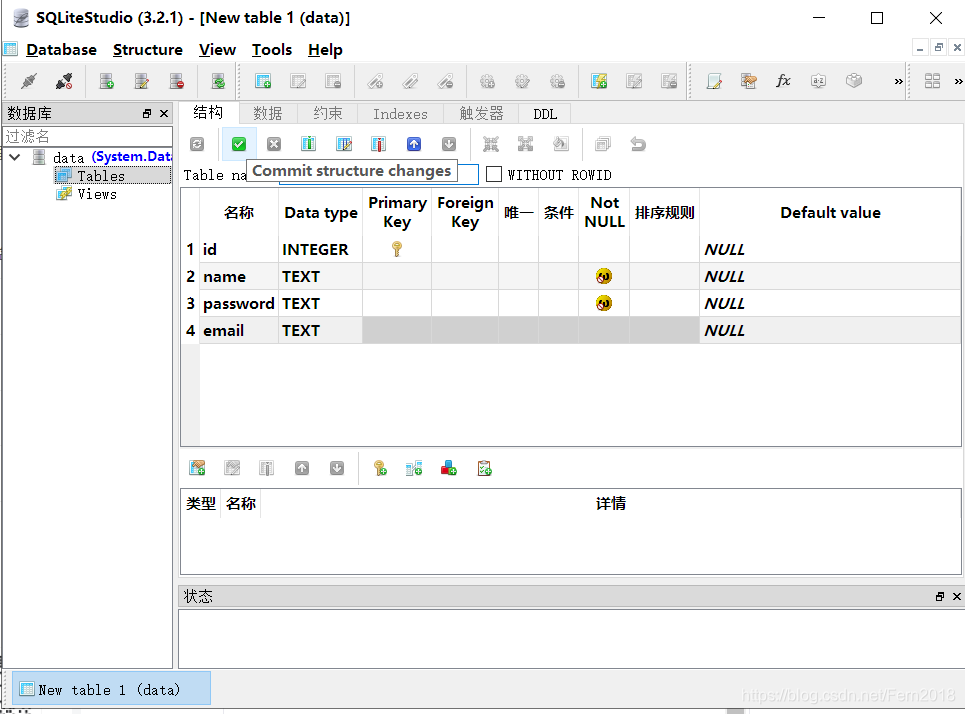Click the Disconnect from database icon
965x714 pixels.
64,81
